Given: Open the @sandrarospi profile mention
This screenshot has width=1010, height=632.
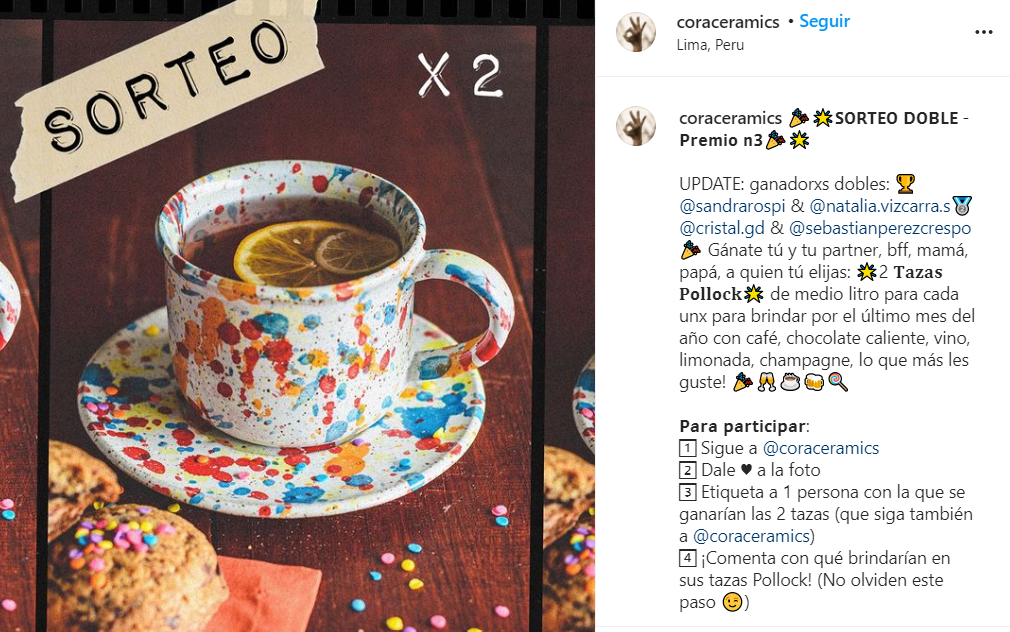Looking at the screenshot, I should [732, 206].
